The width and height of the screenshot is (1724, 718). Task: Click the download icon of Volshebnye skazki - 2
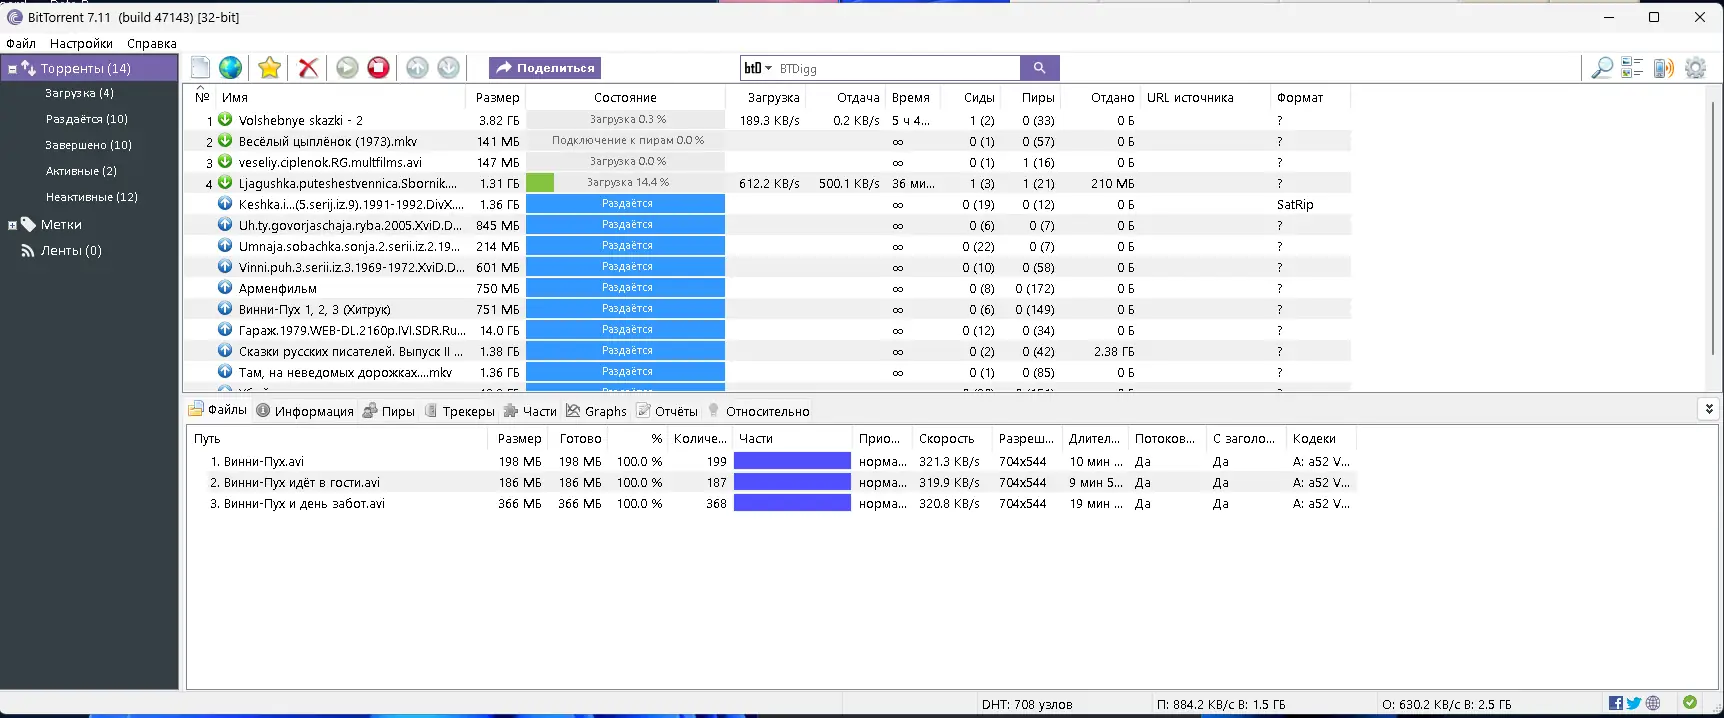point(225,119)
